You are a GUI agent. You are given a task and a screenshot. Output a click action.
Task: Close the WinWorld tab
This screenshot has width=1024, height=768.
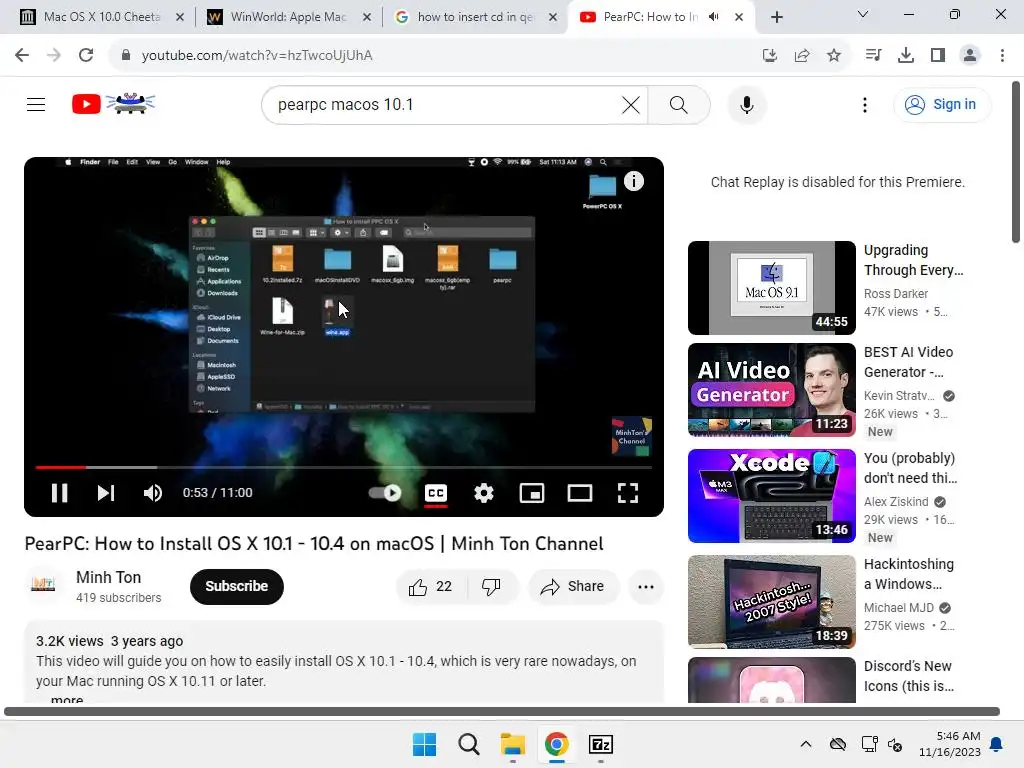point(366,17)
